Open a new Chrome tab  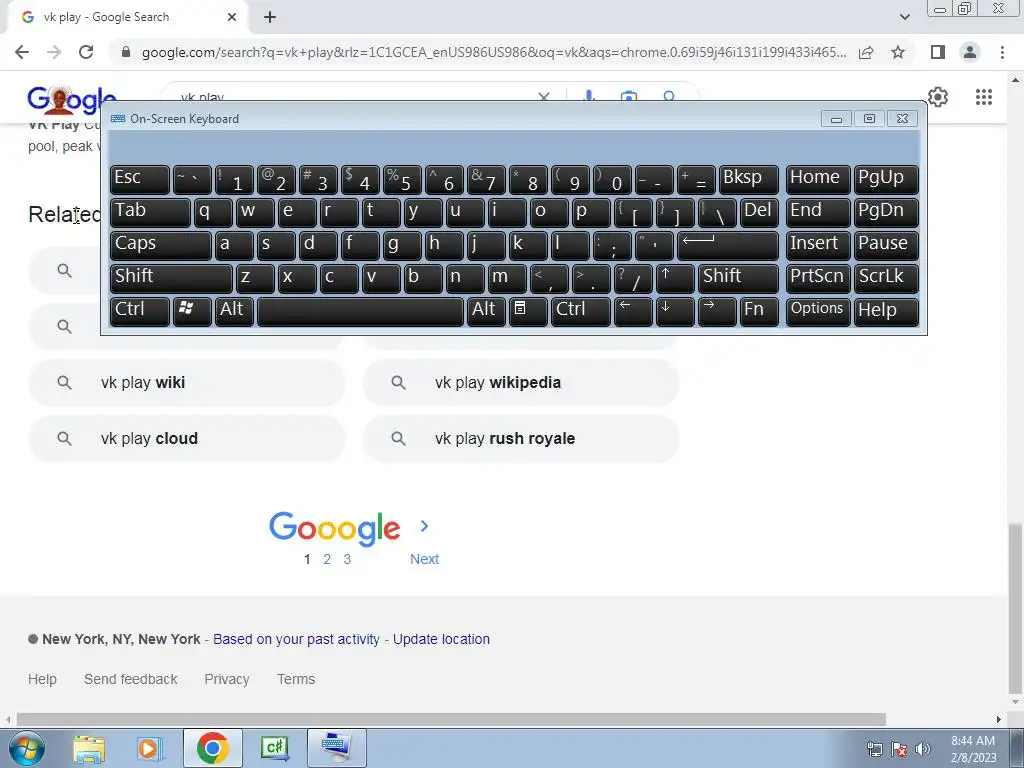270,18
